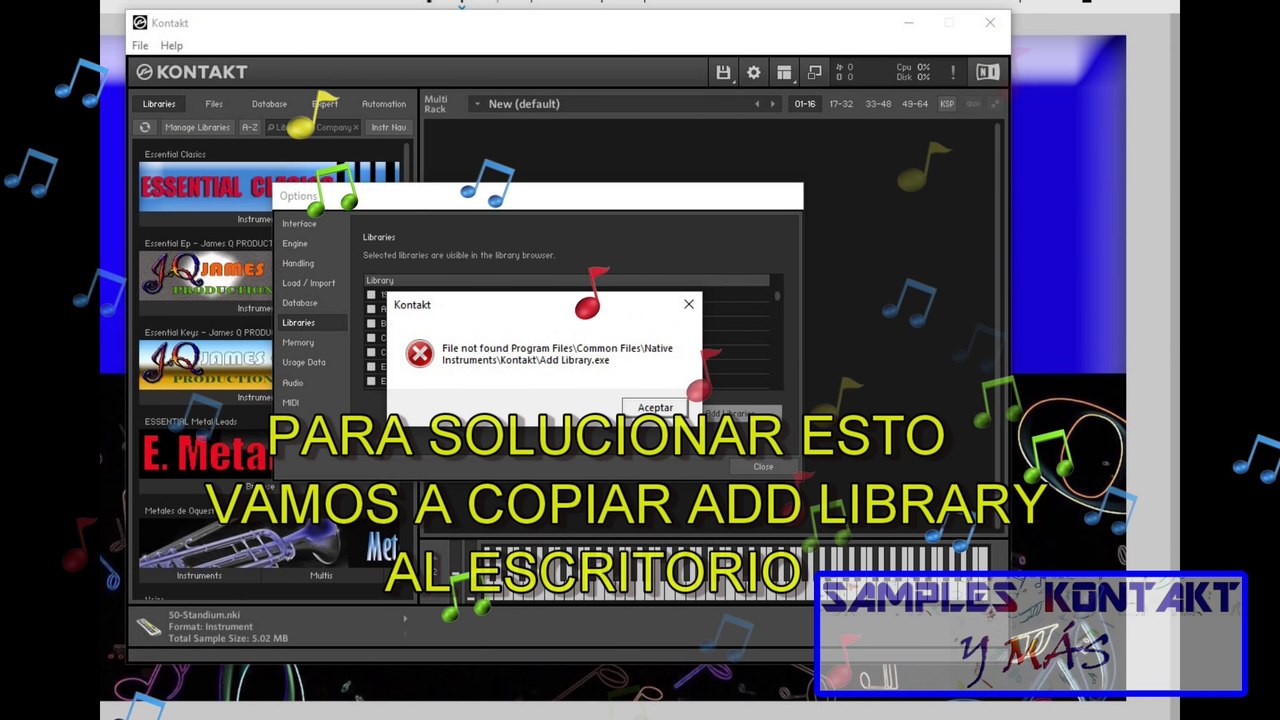
Task: Select the Libraries section in Options
Action: [x=311, y=323]
